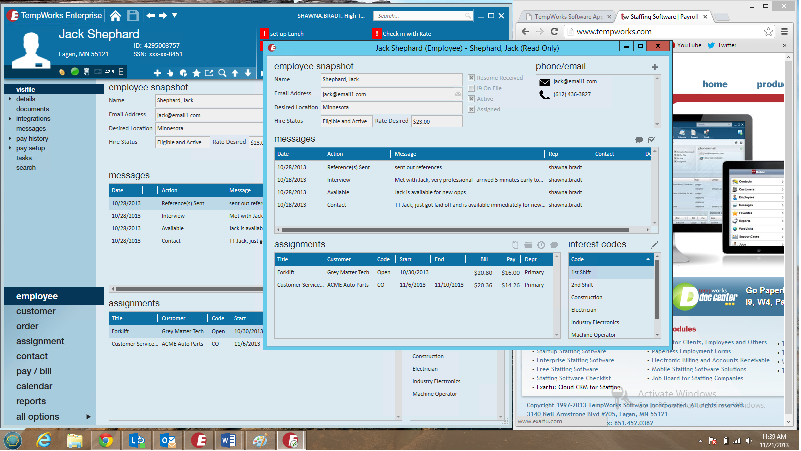Select the order navigation section
Image resolution: width=801 pixels, height=451 pixels.
pyautogui.click(x=27, y=326)
